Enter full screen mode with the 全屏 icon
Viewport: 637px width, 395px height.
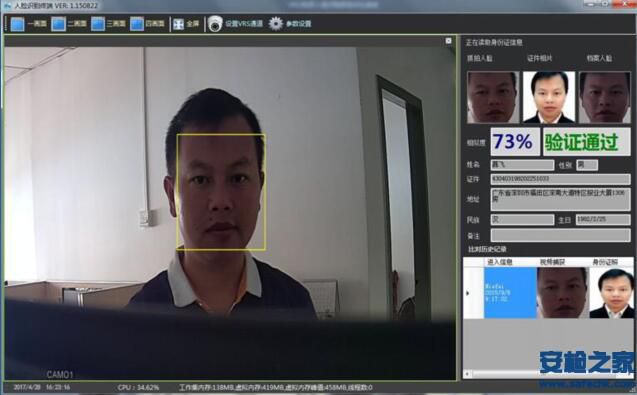click(x=178, y=24)
